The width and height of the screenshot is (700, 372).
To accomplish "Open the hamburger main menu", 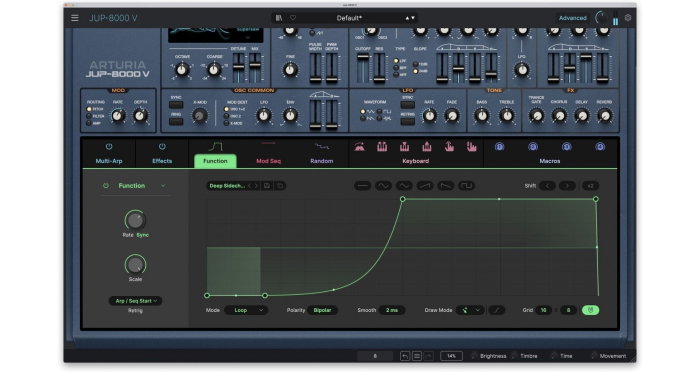I will click(x=75, y=18).
